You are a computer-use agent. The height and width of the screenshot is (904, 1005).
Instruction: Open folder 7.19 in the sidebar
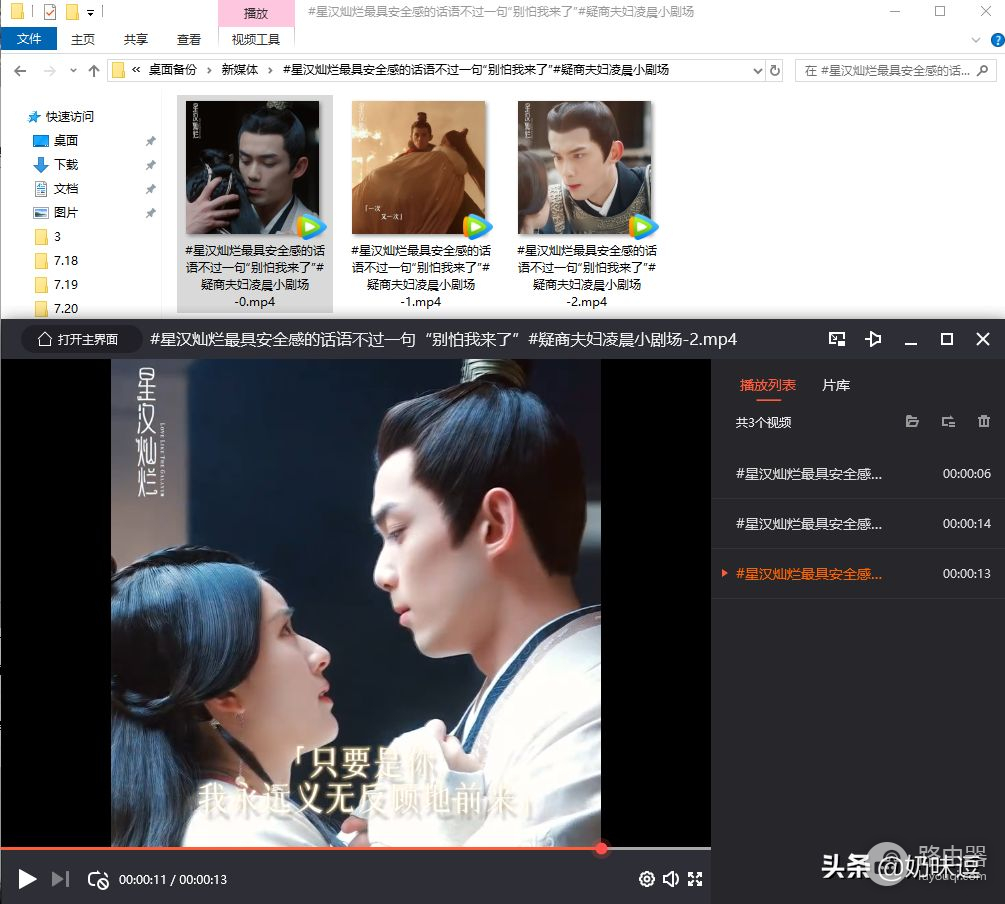(x=56, y=284)
